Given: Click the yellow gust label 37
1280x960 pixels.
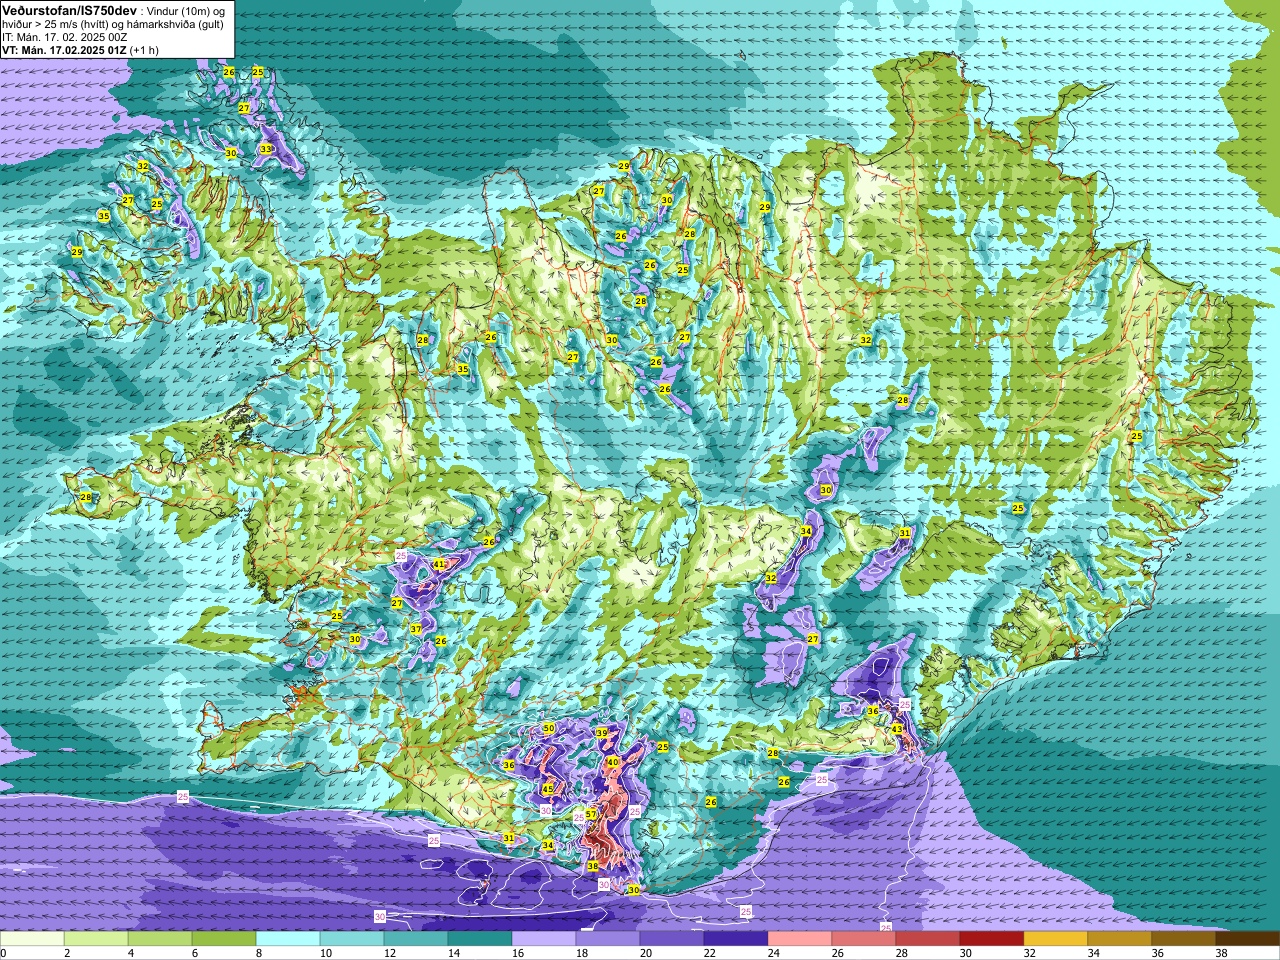Looking at the screenshot, I should (x=416, y=629).
